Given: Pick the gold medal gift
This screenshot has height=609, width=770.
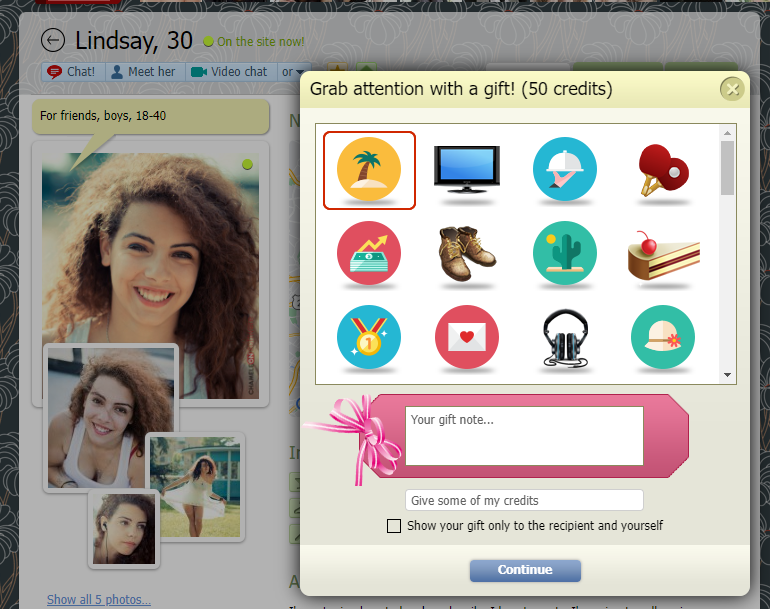Looking at the screenshot, I should 369,338.
